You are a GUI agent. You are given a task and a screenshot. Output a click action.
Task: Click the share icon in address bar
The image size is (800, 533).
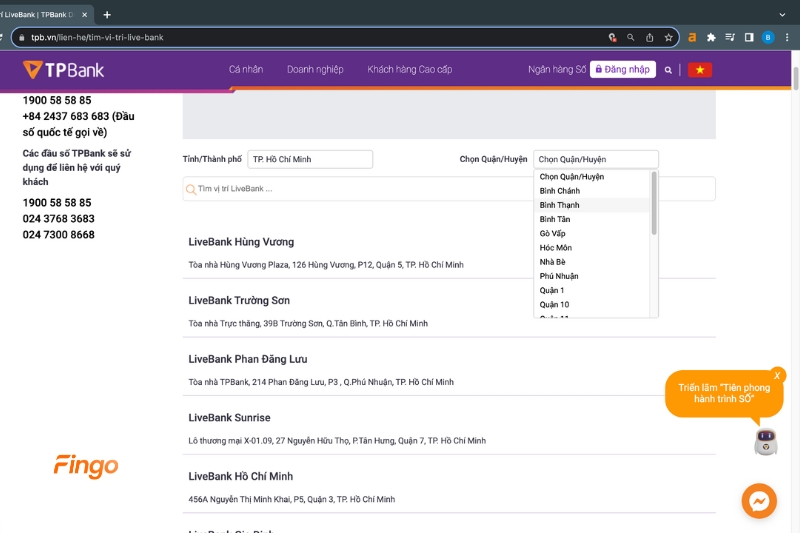click(x=649, y=37)
